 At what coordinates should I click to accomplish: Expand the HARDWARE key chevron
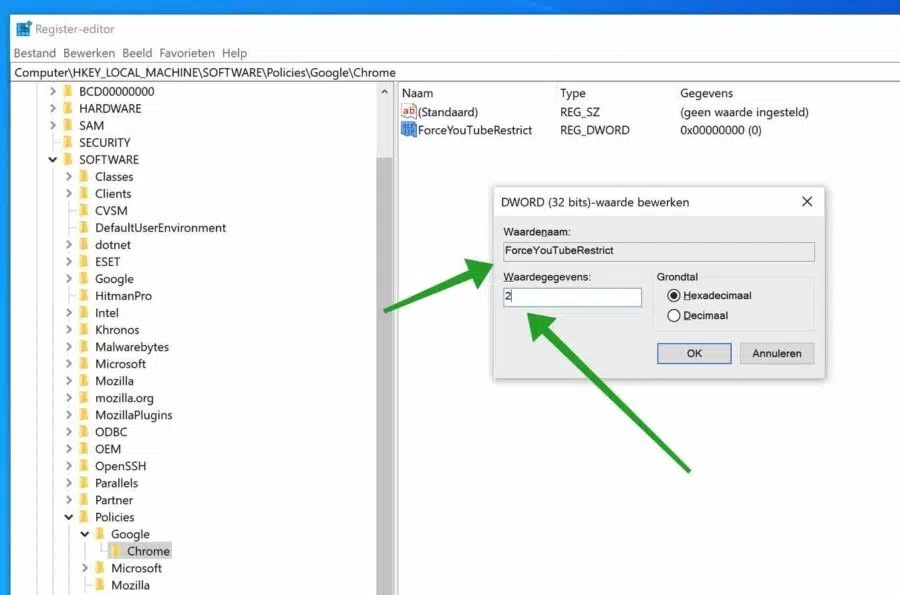pos(53,108)
